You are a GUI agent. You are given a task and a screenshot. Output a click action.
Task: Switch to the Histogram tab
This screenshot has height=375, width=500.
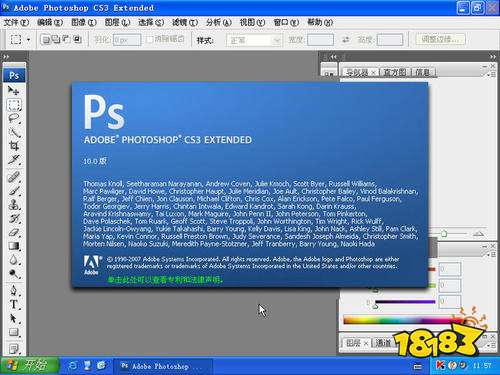394,72
